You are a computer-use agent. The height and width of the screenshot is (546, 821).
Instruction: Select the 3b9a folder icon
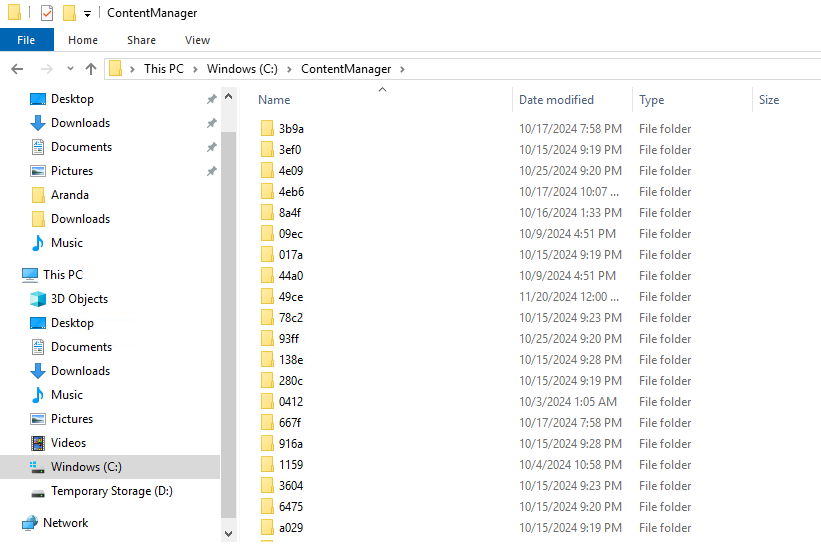pyautogui.click(x=267, y=128)
